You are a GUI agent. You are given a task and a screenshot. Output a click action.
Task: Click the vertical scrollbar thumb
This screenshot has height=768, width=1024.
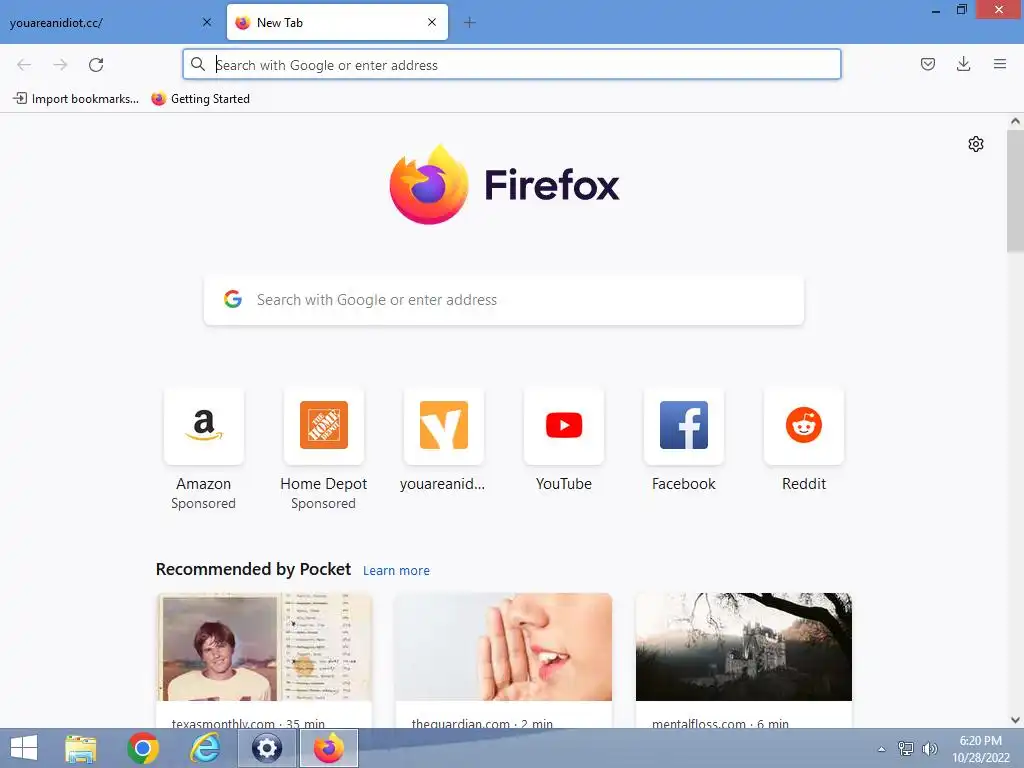[1015, 190]
